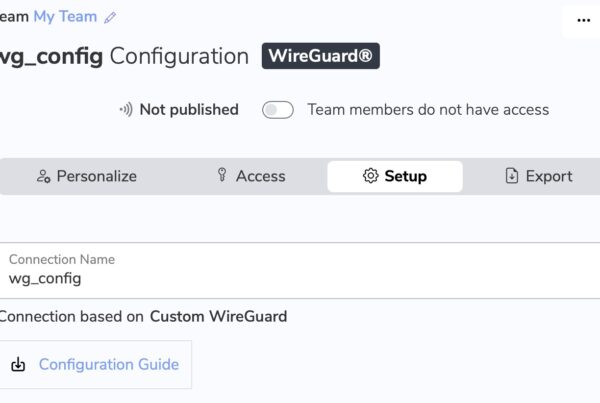Image resolution: width=600 pixels, height=403 pixels.
Task: Toggle the publish switch to give access
Action: (x=278, y=110)
